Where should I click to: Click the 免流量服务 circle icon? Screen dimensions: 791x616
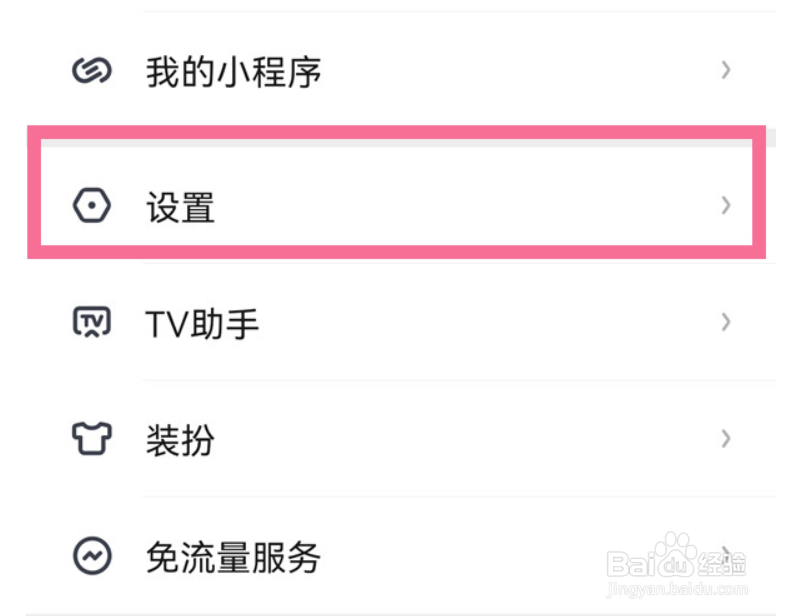pyautogui.click(x=92, y=556)
